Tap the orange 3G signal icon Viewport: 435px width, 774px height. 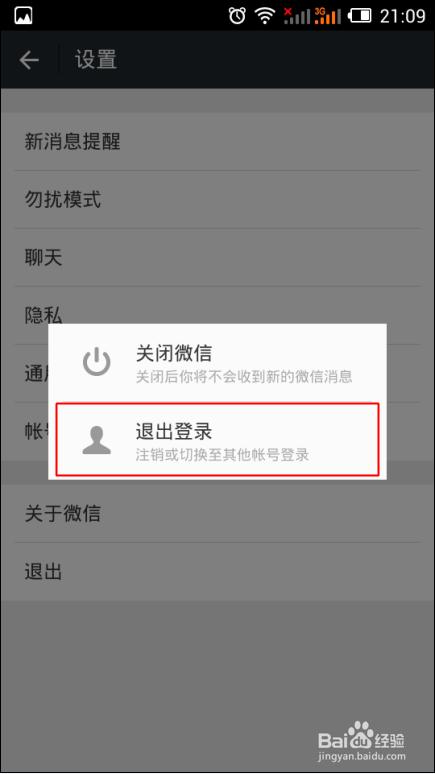pyautogui.click(x=327, y=16)
